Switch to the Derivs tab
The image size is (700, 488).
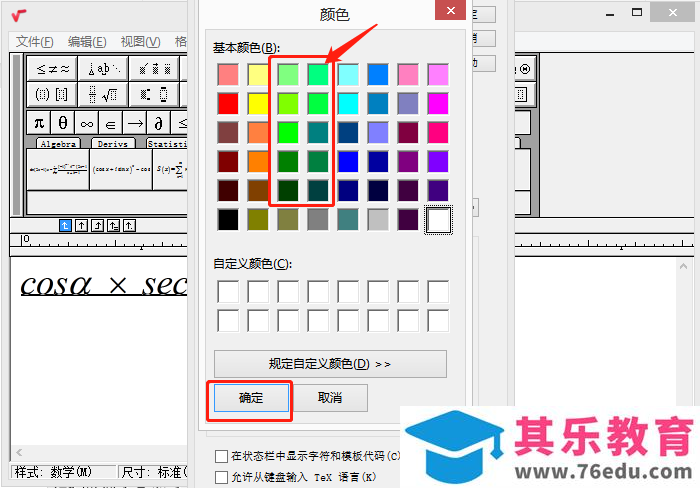(x=113, y=143)
